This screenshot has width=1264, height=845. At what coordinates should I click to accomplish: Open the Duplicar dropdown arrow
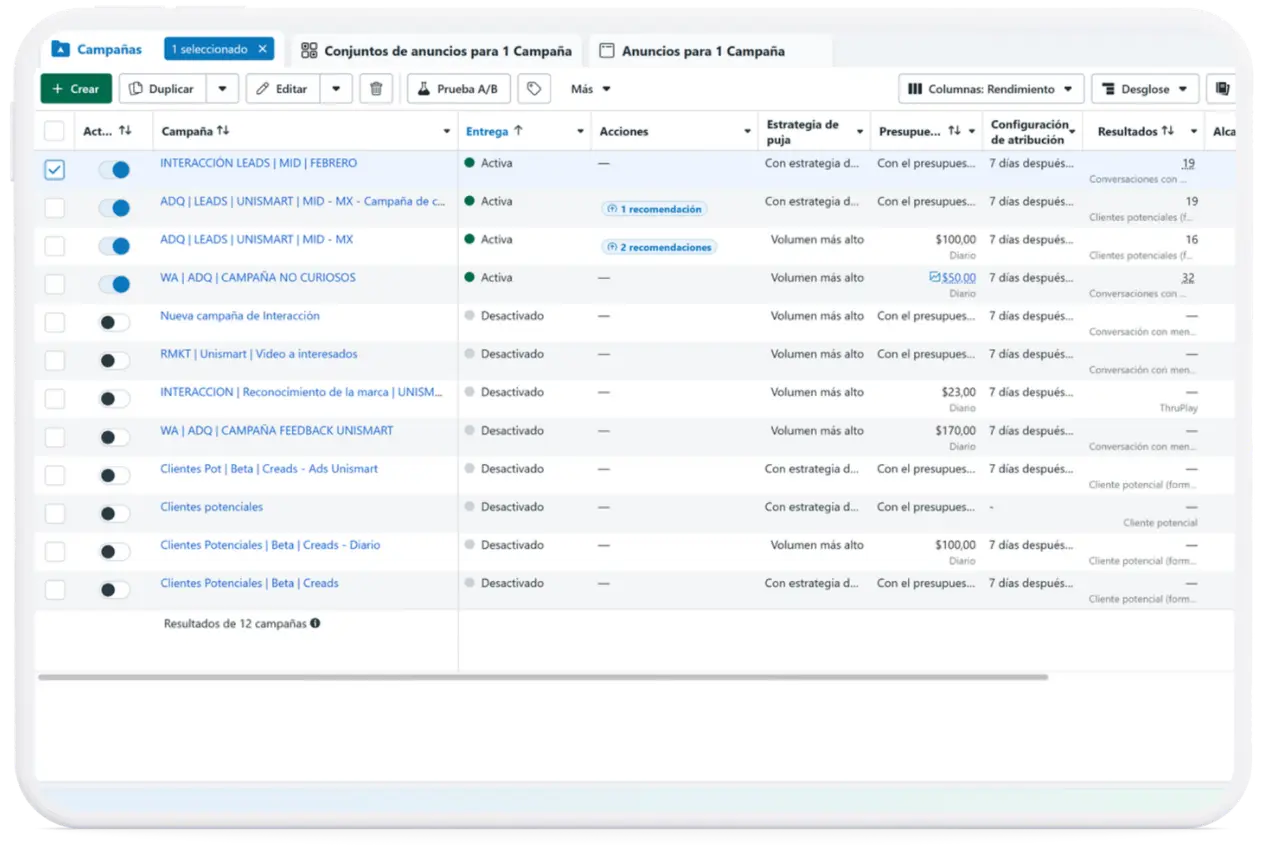pos(222,89)
